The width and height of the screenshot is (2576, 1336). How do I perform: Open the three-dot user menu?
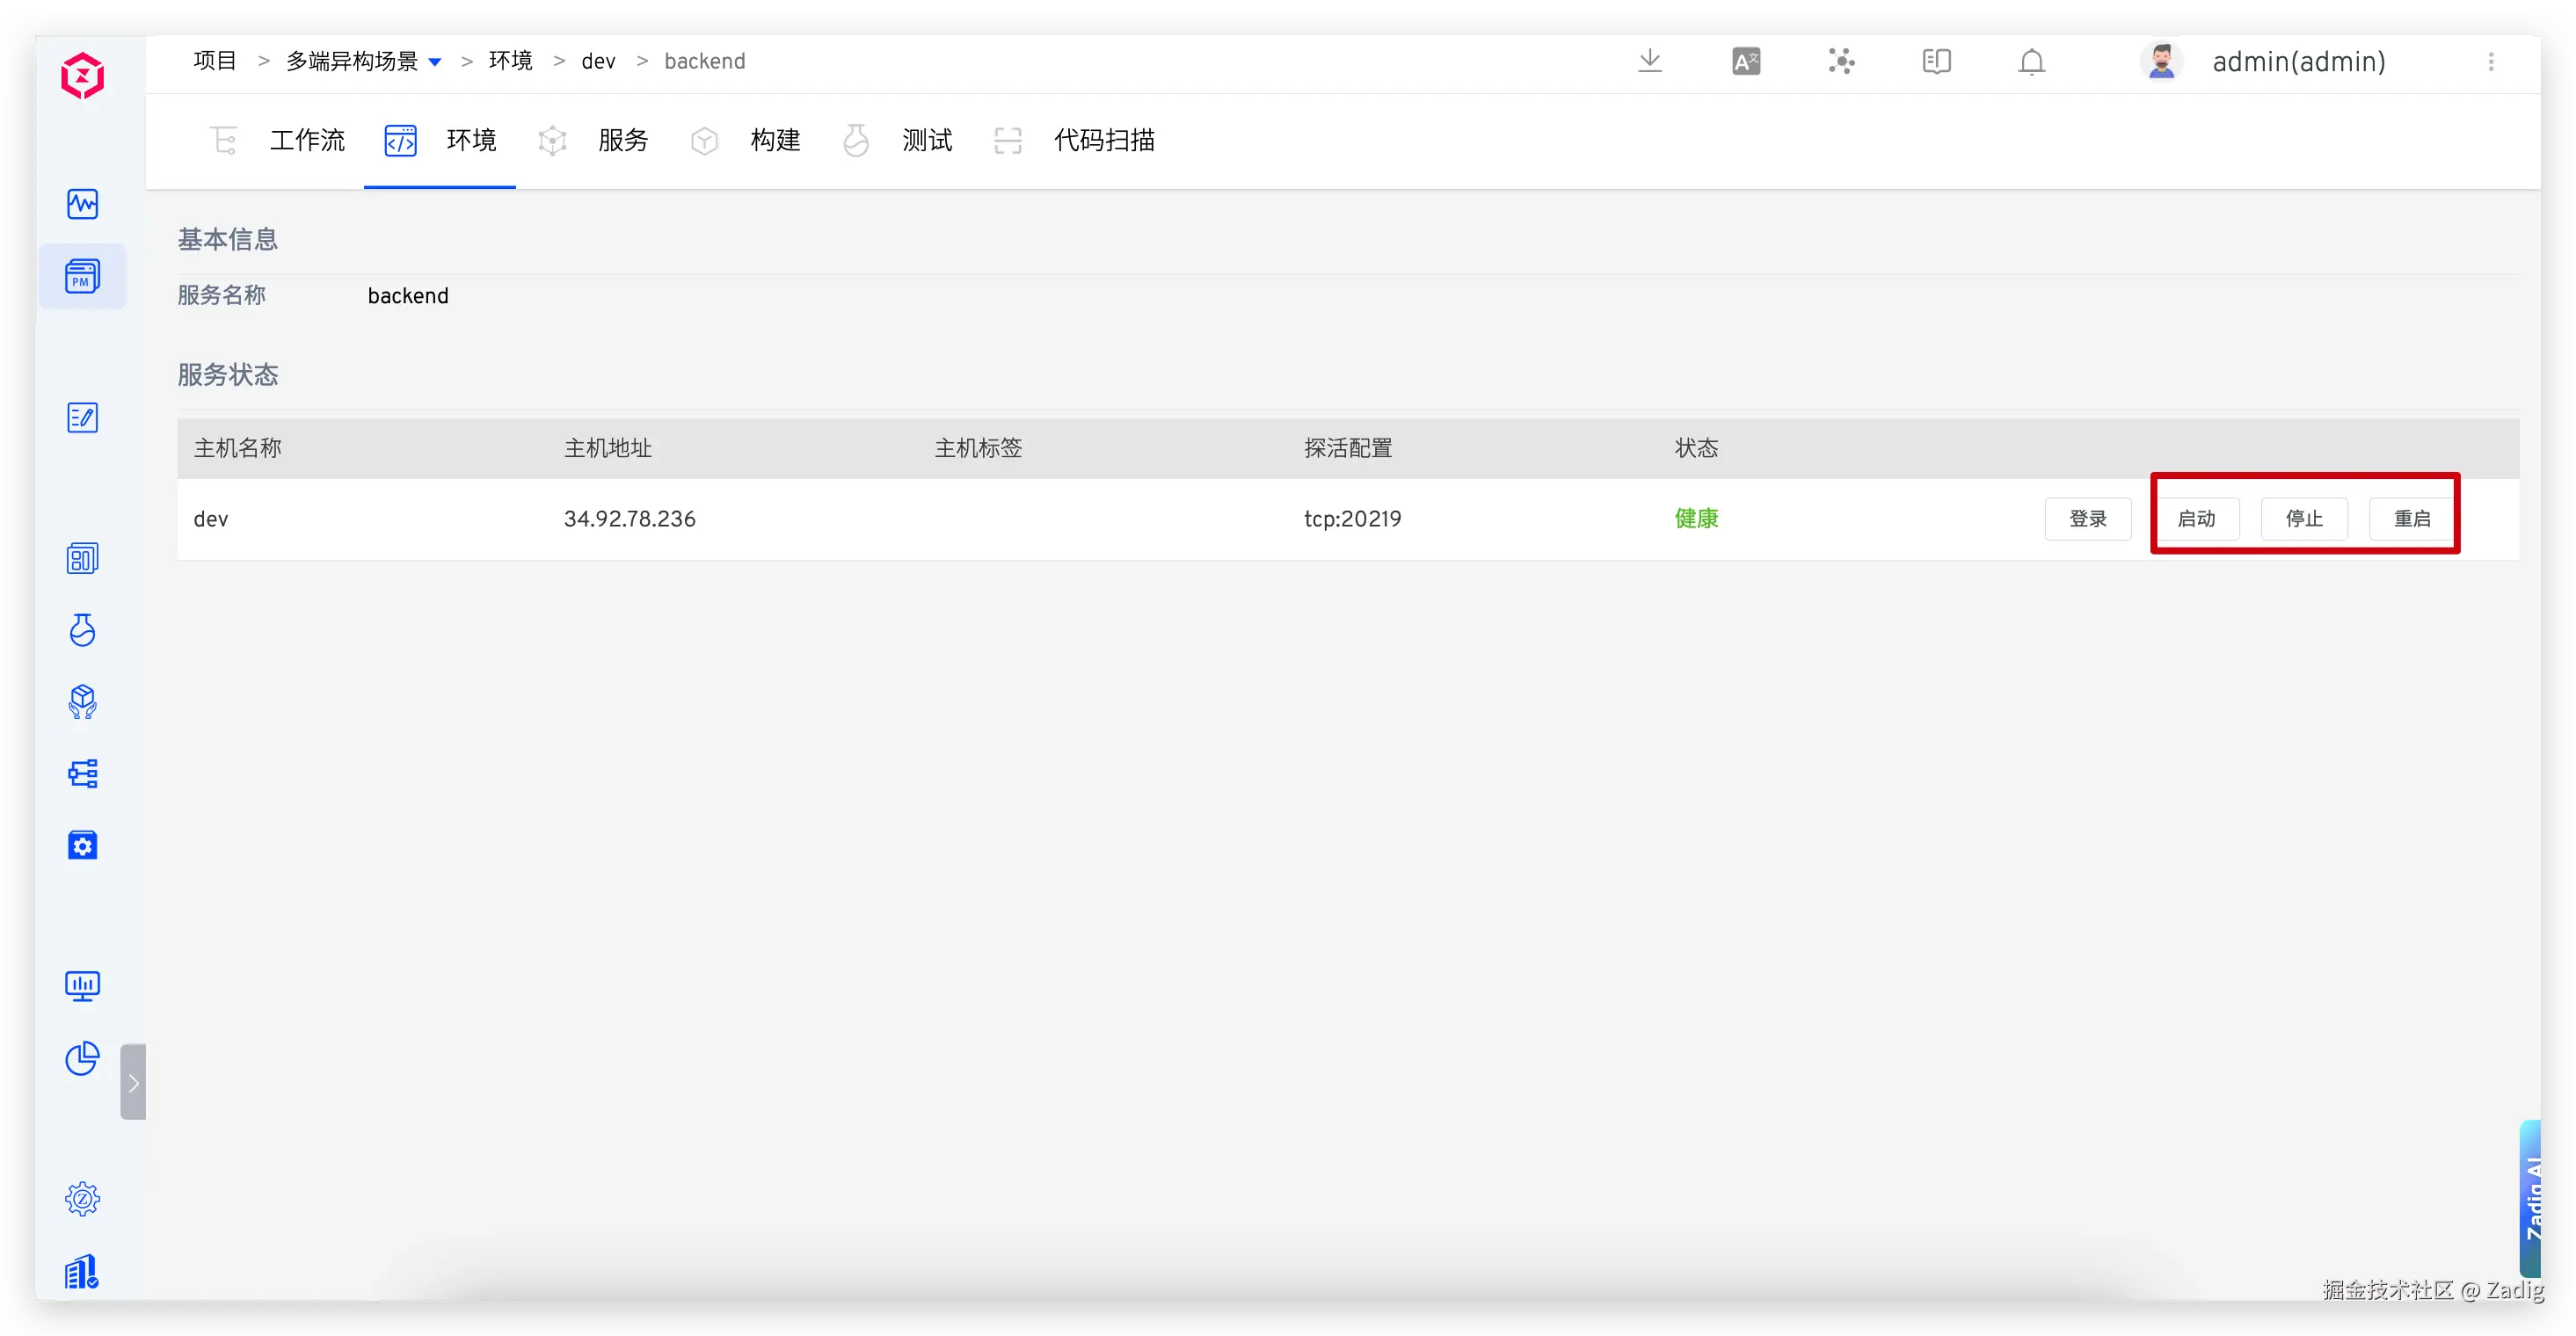[2491, 62]
